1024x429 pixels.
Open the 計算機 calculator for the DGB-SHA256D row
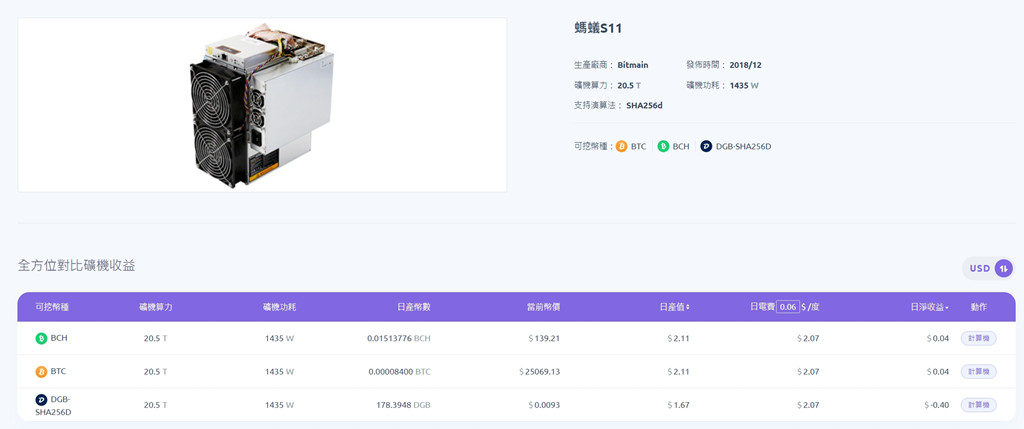978,405
